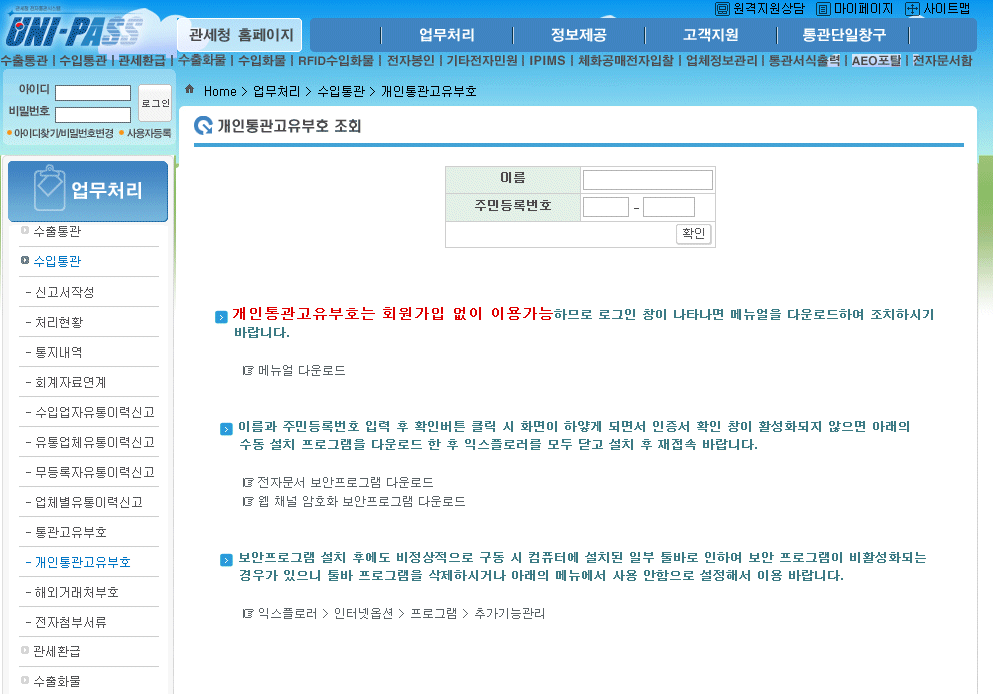Focus the 아이디 login field
The image size is (993, 694).
click(93, 93)
